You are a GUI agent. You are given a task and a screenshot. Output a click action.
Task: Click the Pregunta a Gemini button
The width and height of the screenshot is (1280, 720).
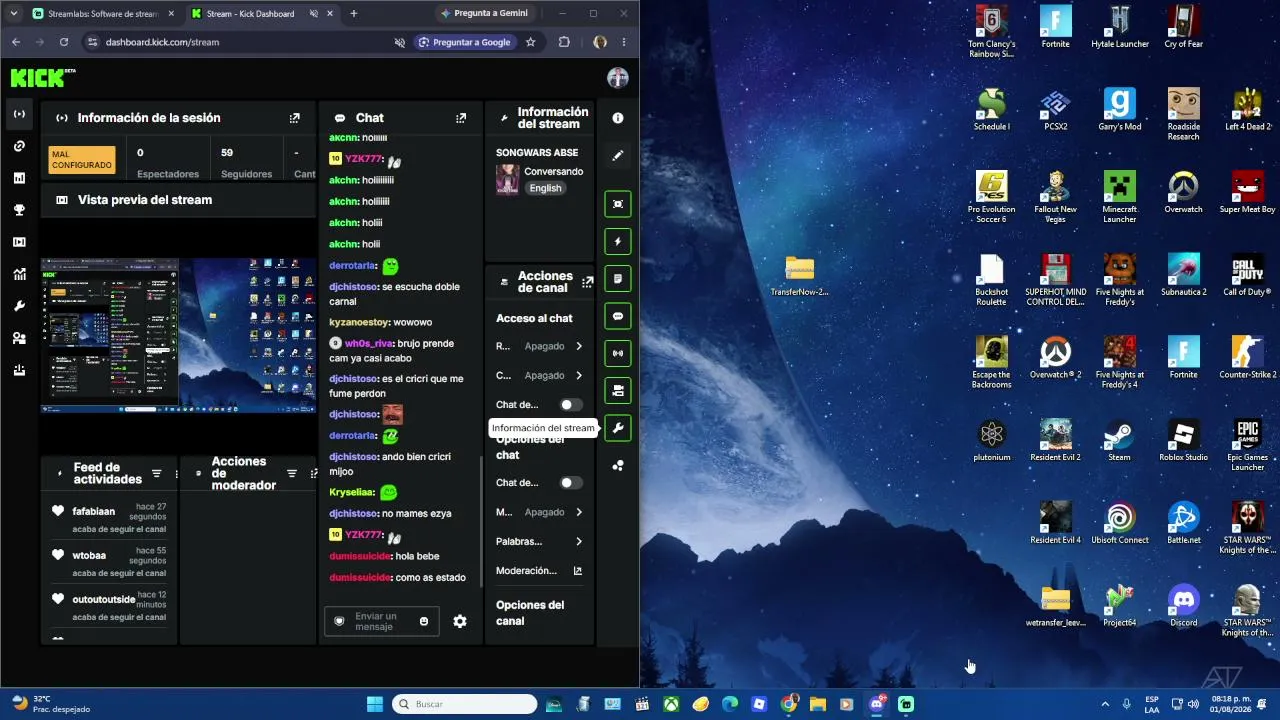pyautogui.click(x=484, y=14)
